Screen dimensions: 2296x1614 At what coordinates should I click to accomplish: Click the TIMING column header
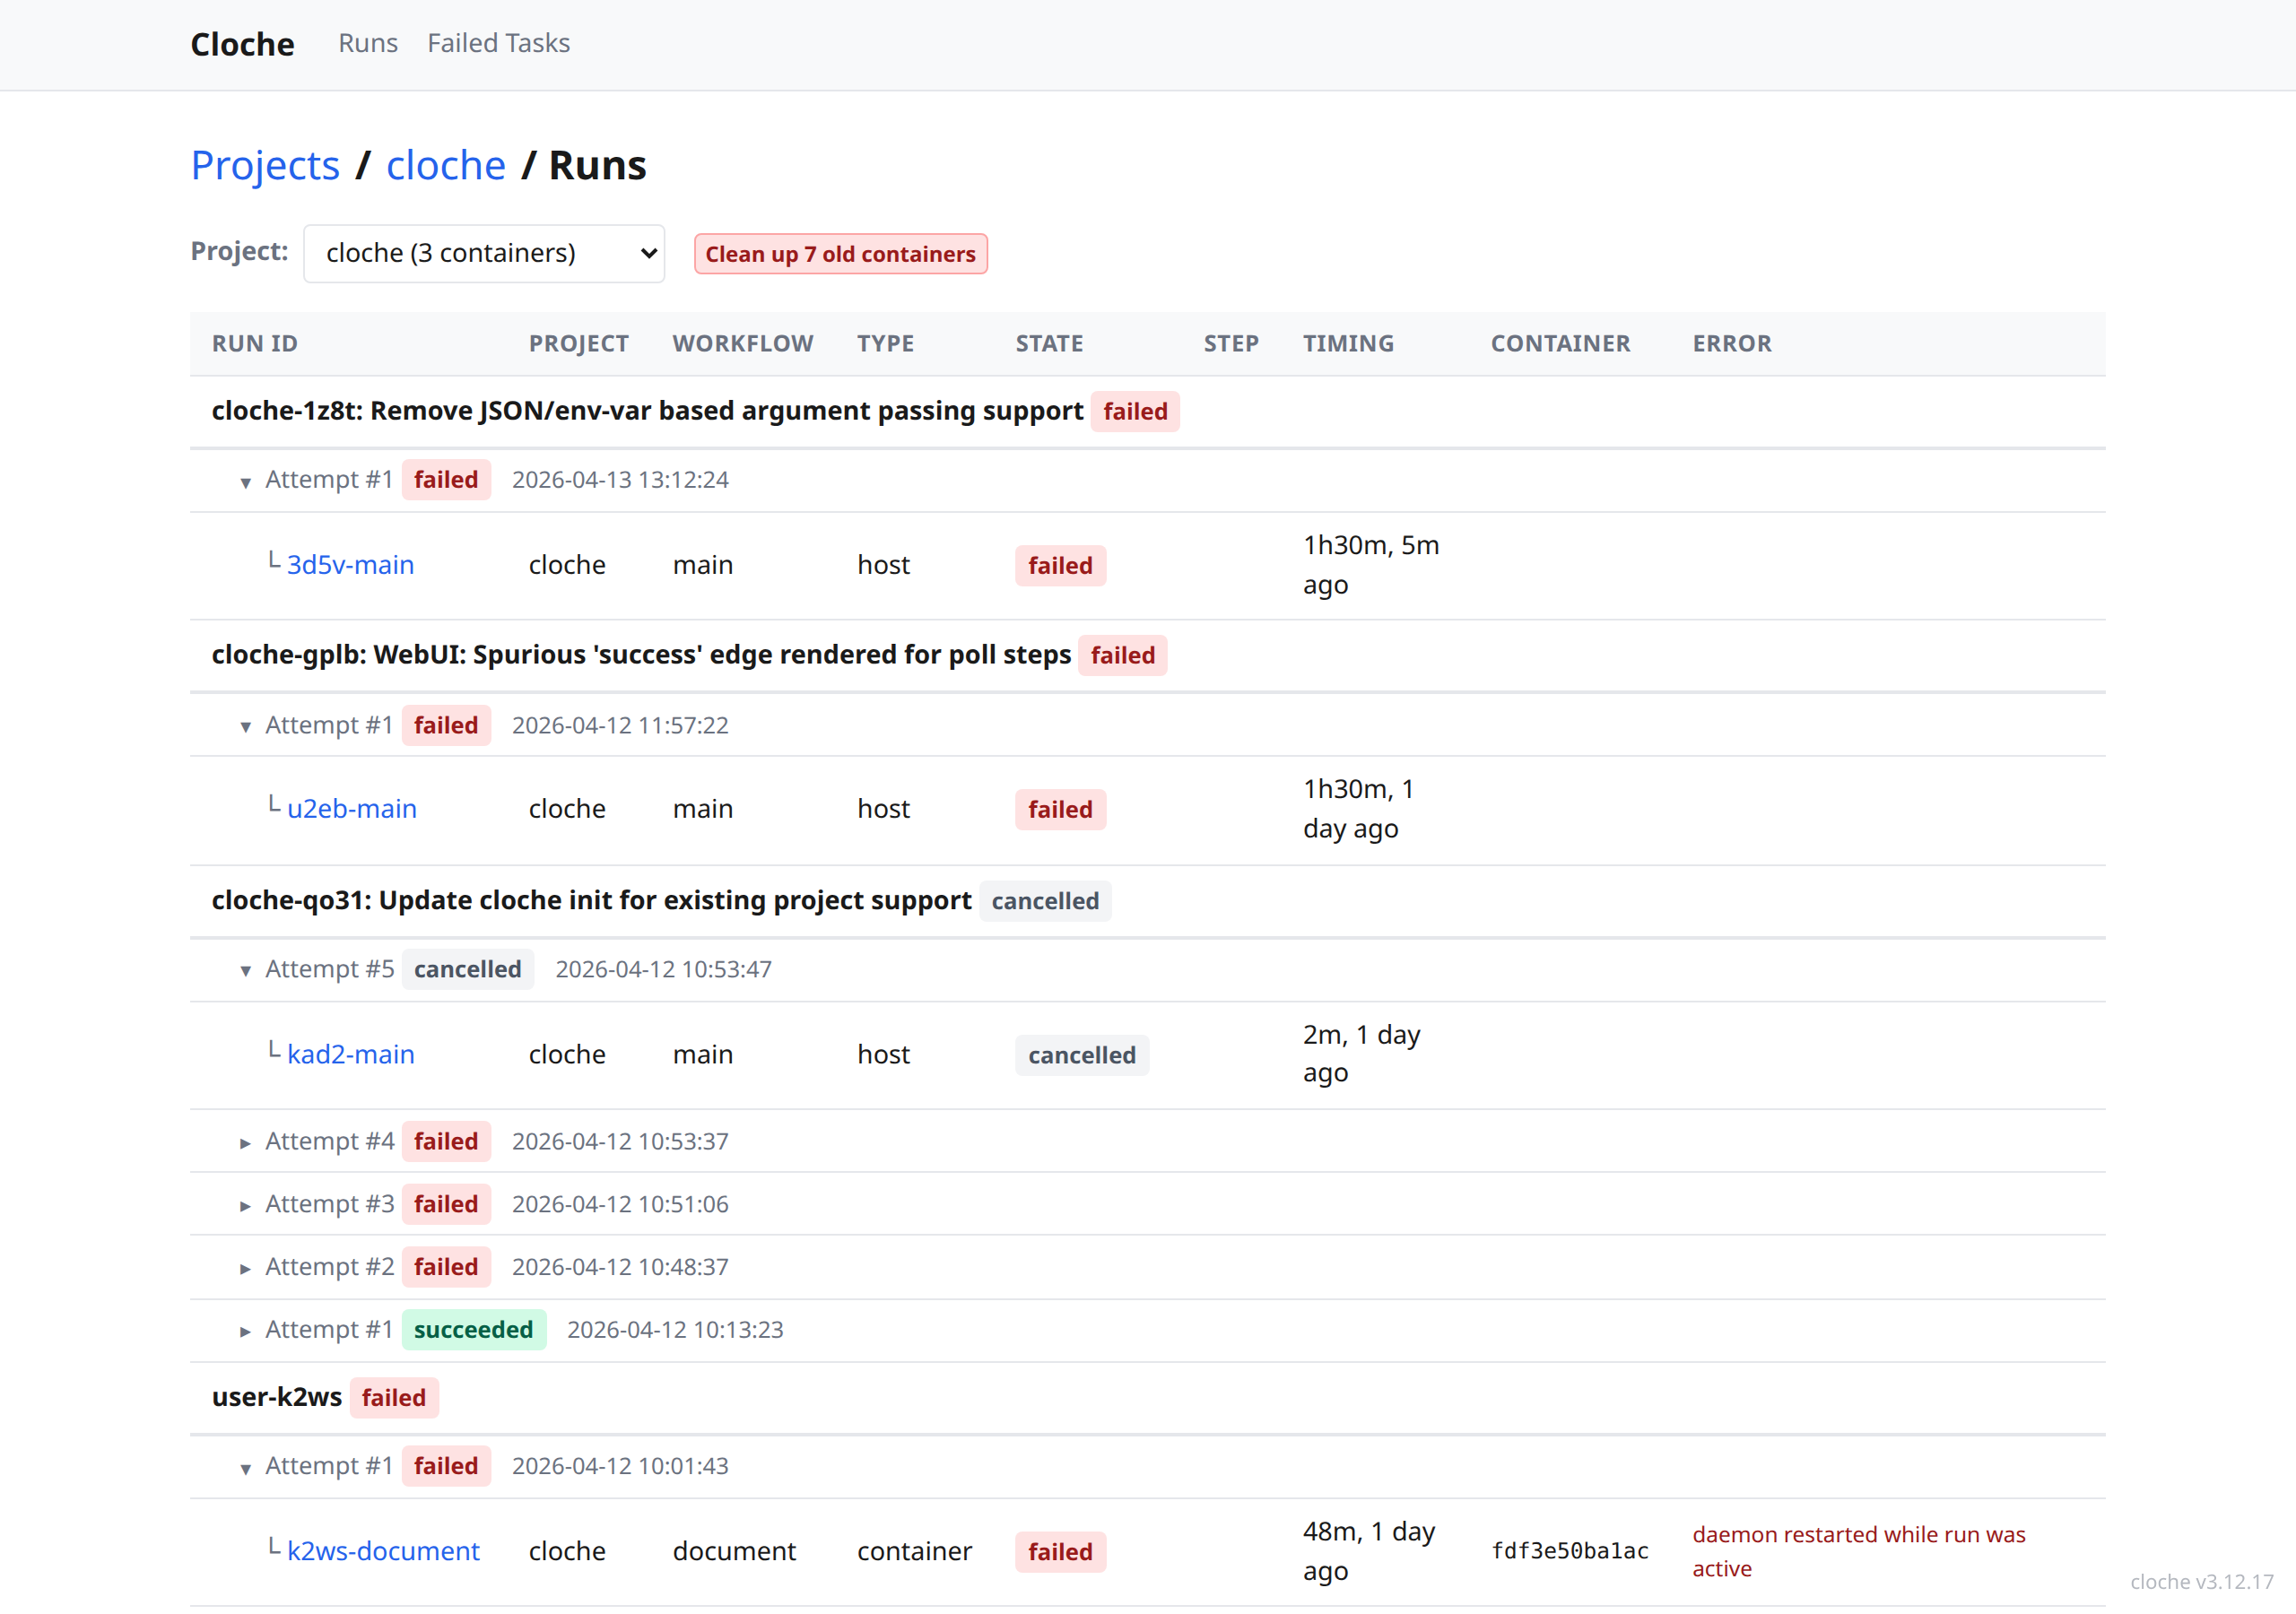(x=1348, y=343)
